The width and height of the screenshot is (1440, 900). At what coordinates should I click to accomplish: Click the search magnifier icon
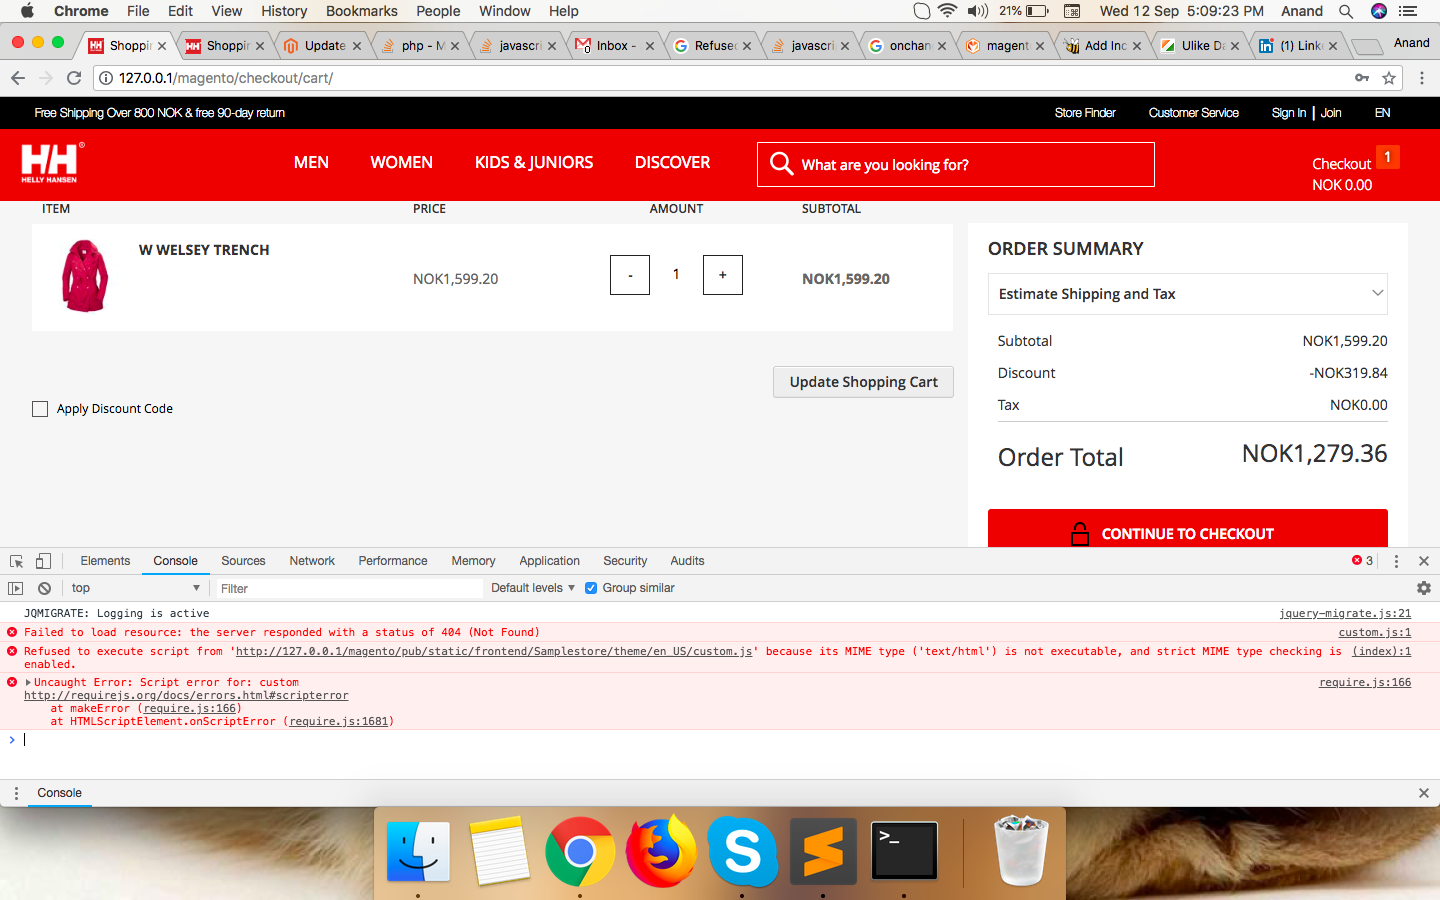[782, 163]
